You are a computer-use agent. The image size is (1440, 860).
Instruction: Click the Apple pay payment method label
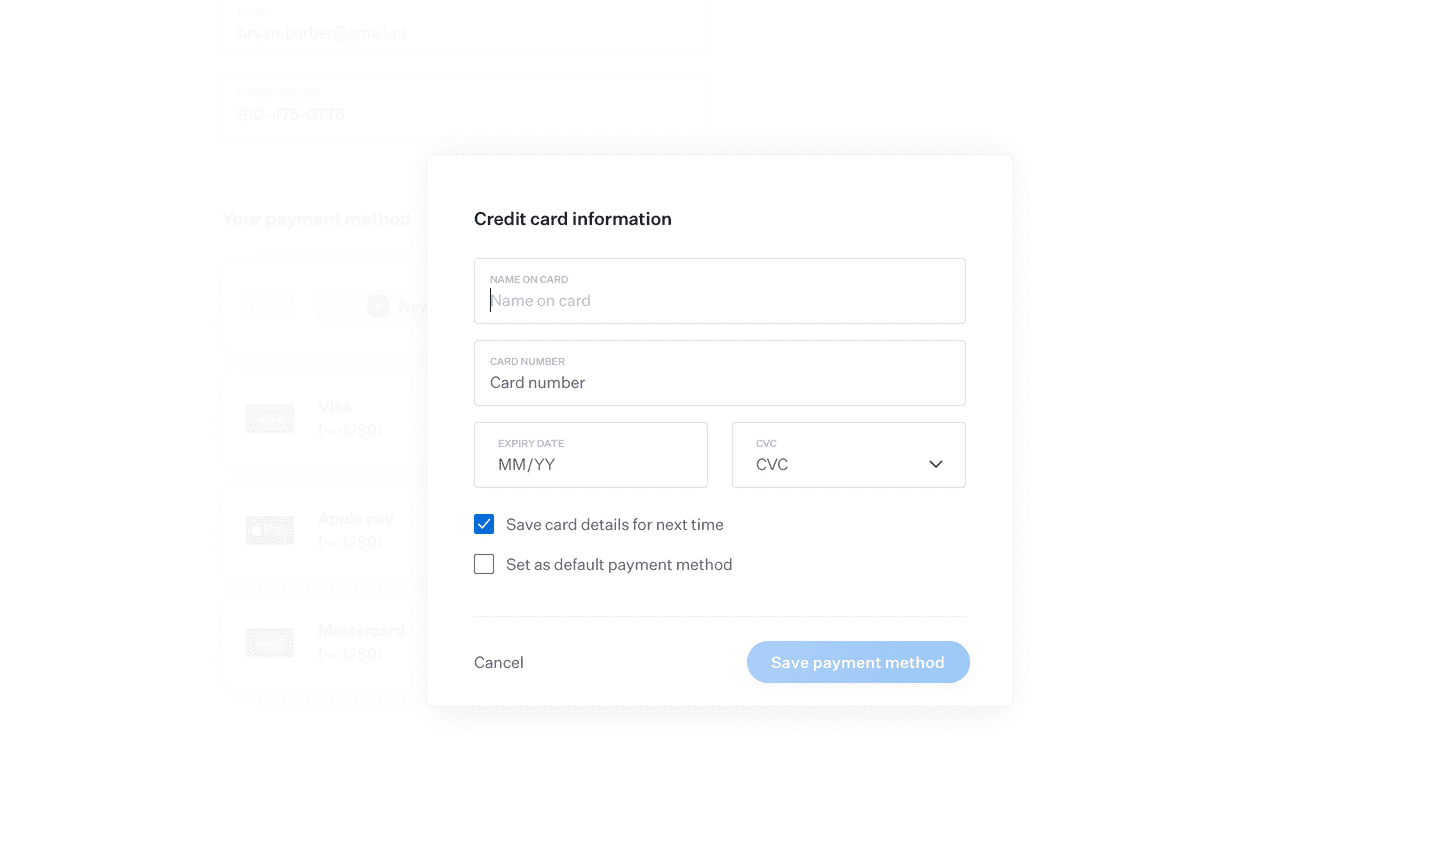pyautogui.click(x=356, y=518)
